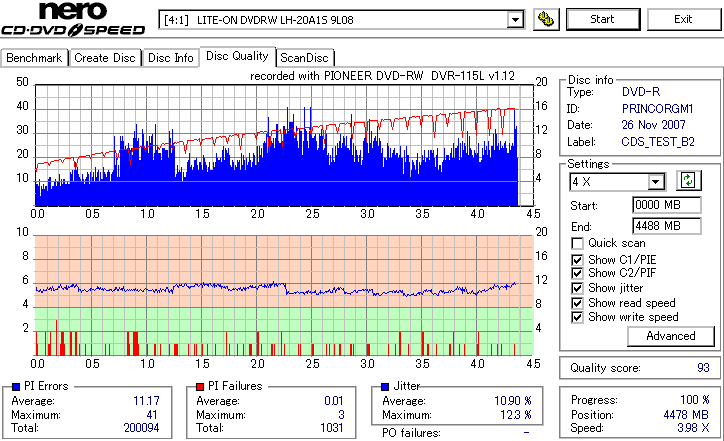Open the Disc Info tab

coord(170,58)
